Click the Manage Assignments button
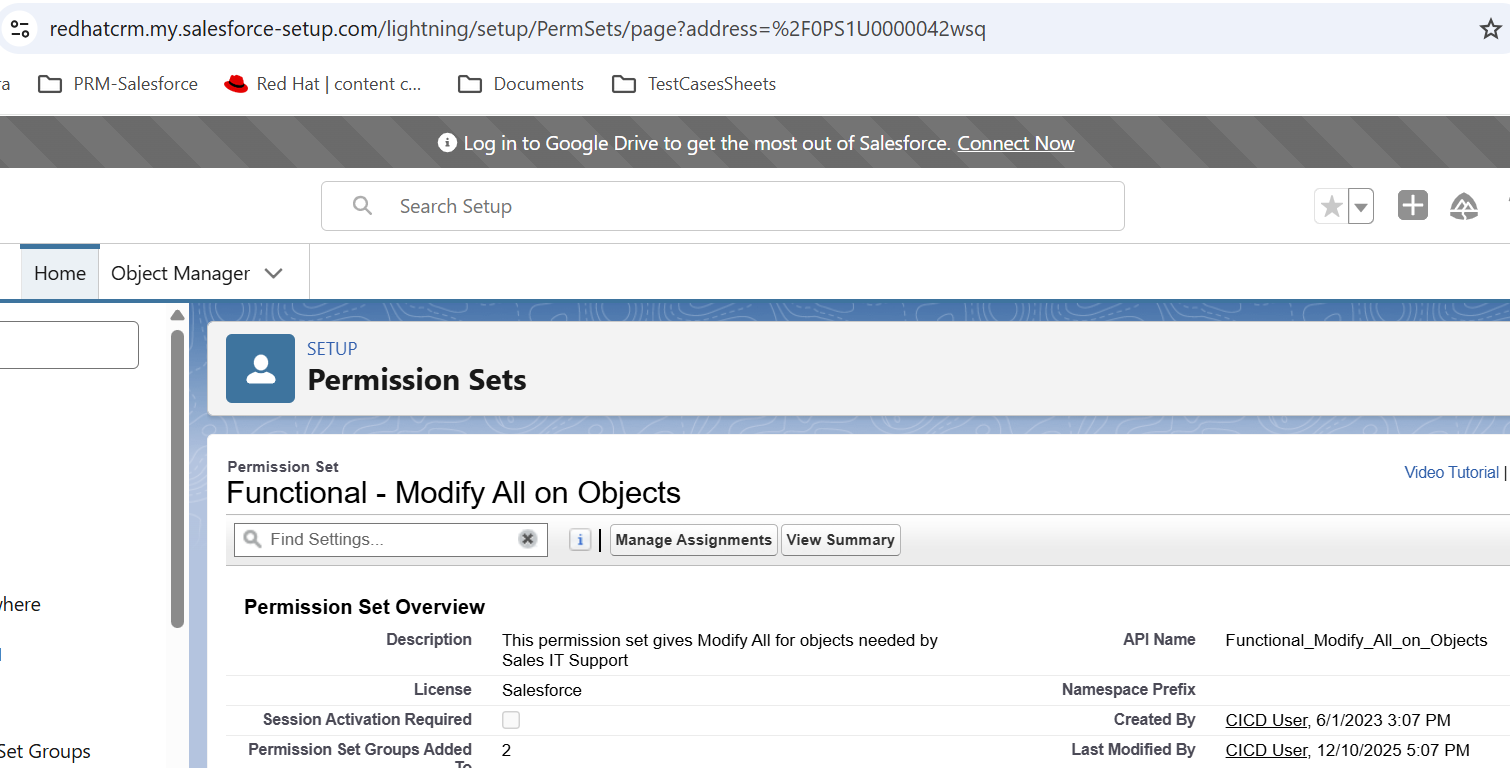The image size is (1510, 768). pyautogui.click(x=693, y=540)
